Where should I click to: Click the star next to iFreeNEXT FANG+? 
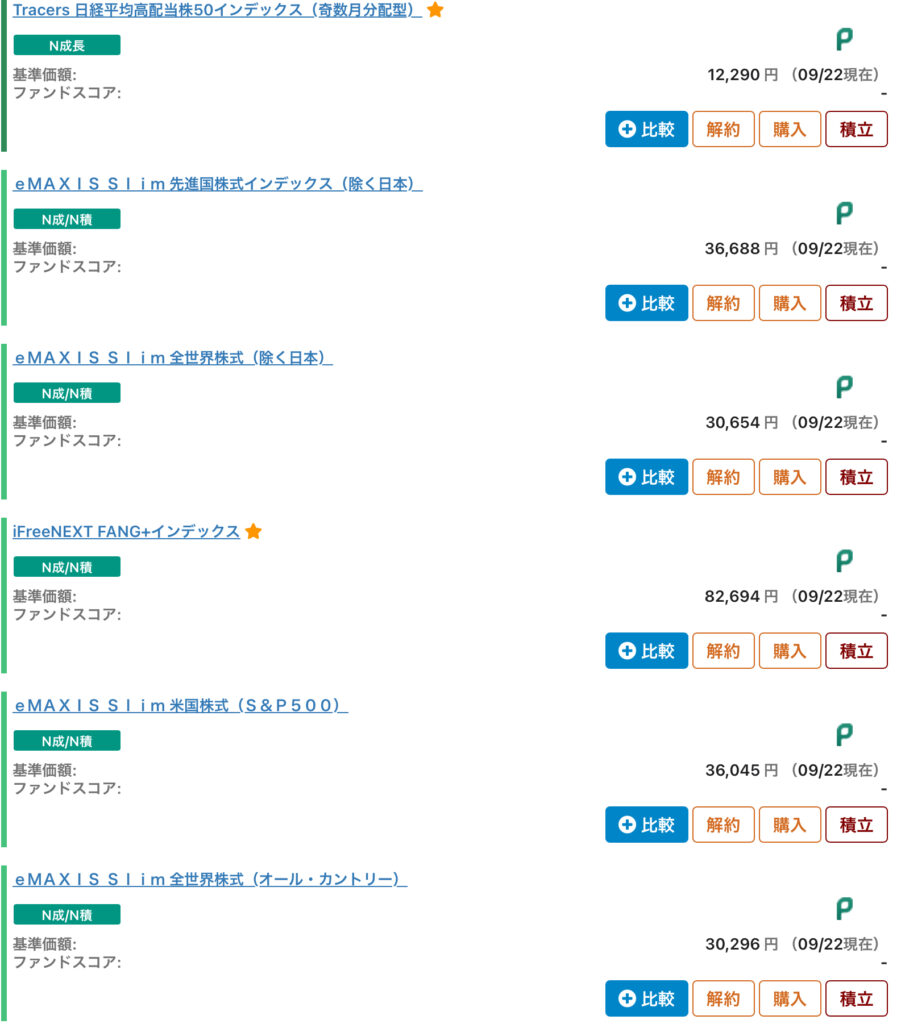(x=254, y=532)
